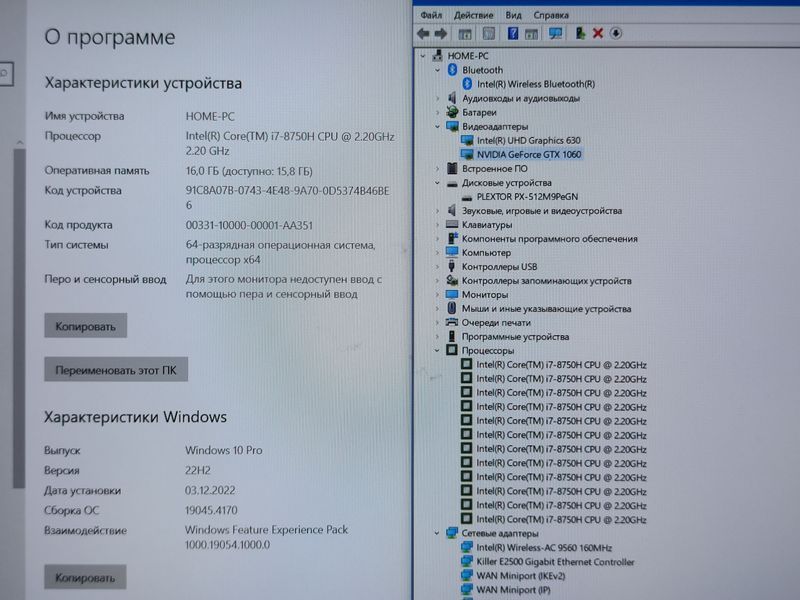Open the Действие menu
Image resolution: width=800 pixels, height=600 pixels.
tap(473, 15)
